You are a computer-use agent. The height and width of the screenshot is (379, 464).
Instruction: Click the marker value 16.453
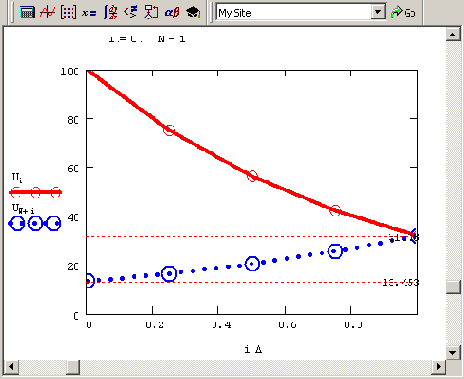click(x=400, y=283)
